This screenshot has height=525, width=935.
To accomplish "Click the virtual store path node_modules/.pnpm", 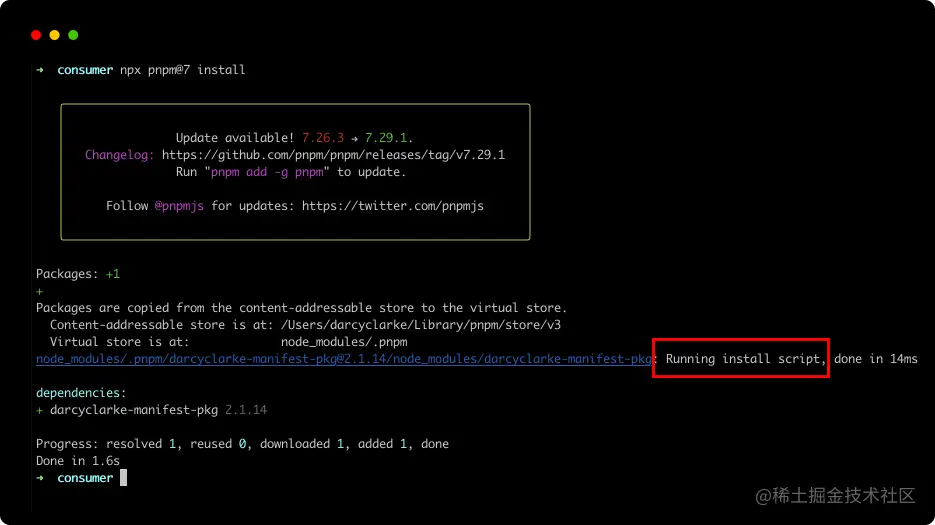I will pyautogui.click(x=344, y=342).
